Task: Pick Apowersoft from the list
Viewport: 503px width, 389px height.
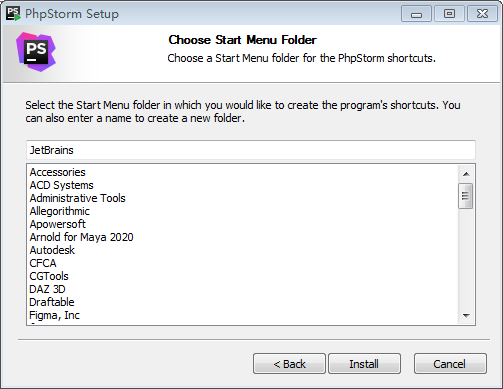Action: (57, 224)
